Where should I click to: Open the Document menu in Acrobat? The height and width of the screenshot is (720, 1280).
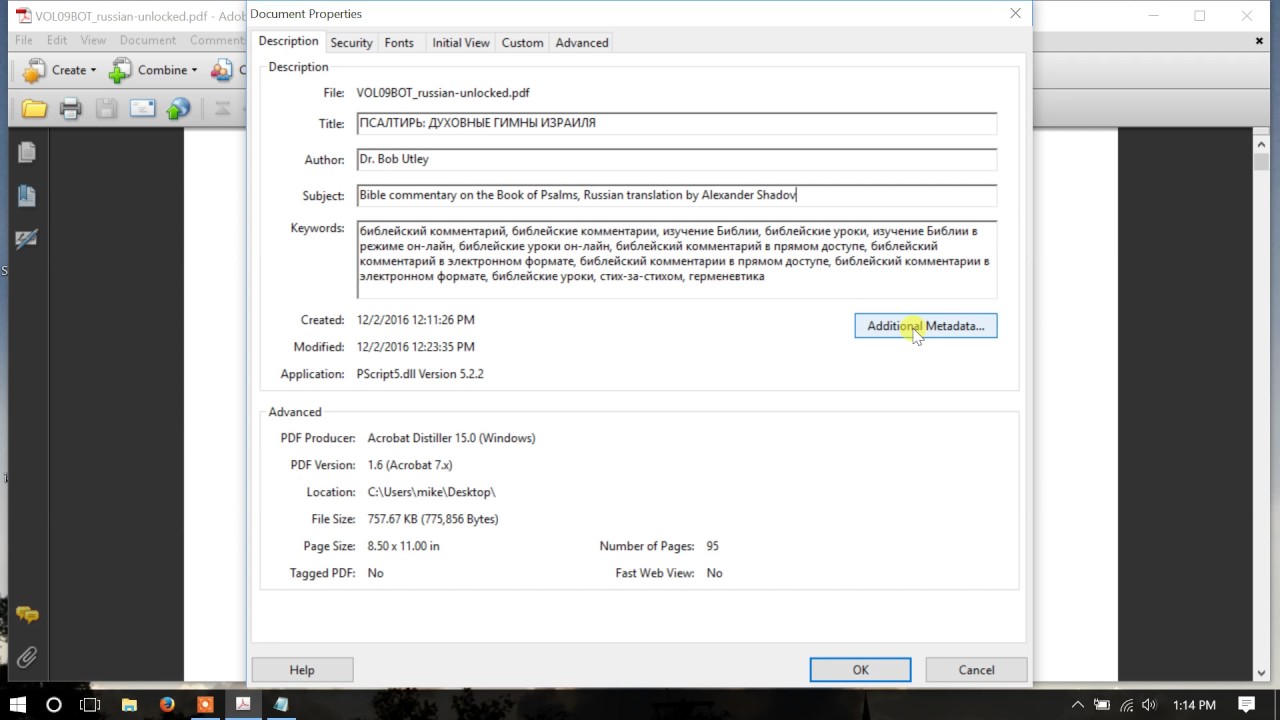(x=148, y=40)
